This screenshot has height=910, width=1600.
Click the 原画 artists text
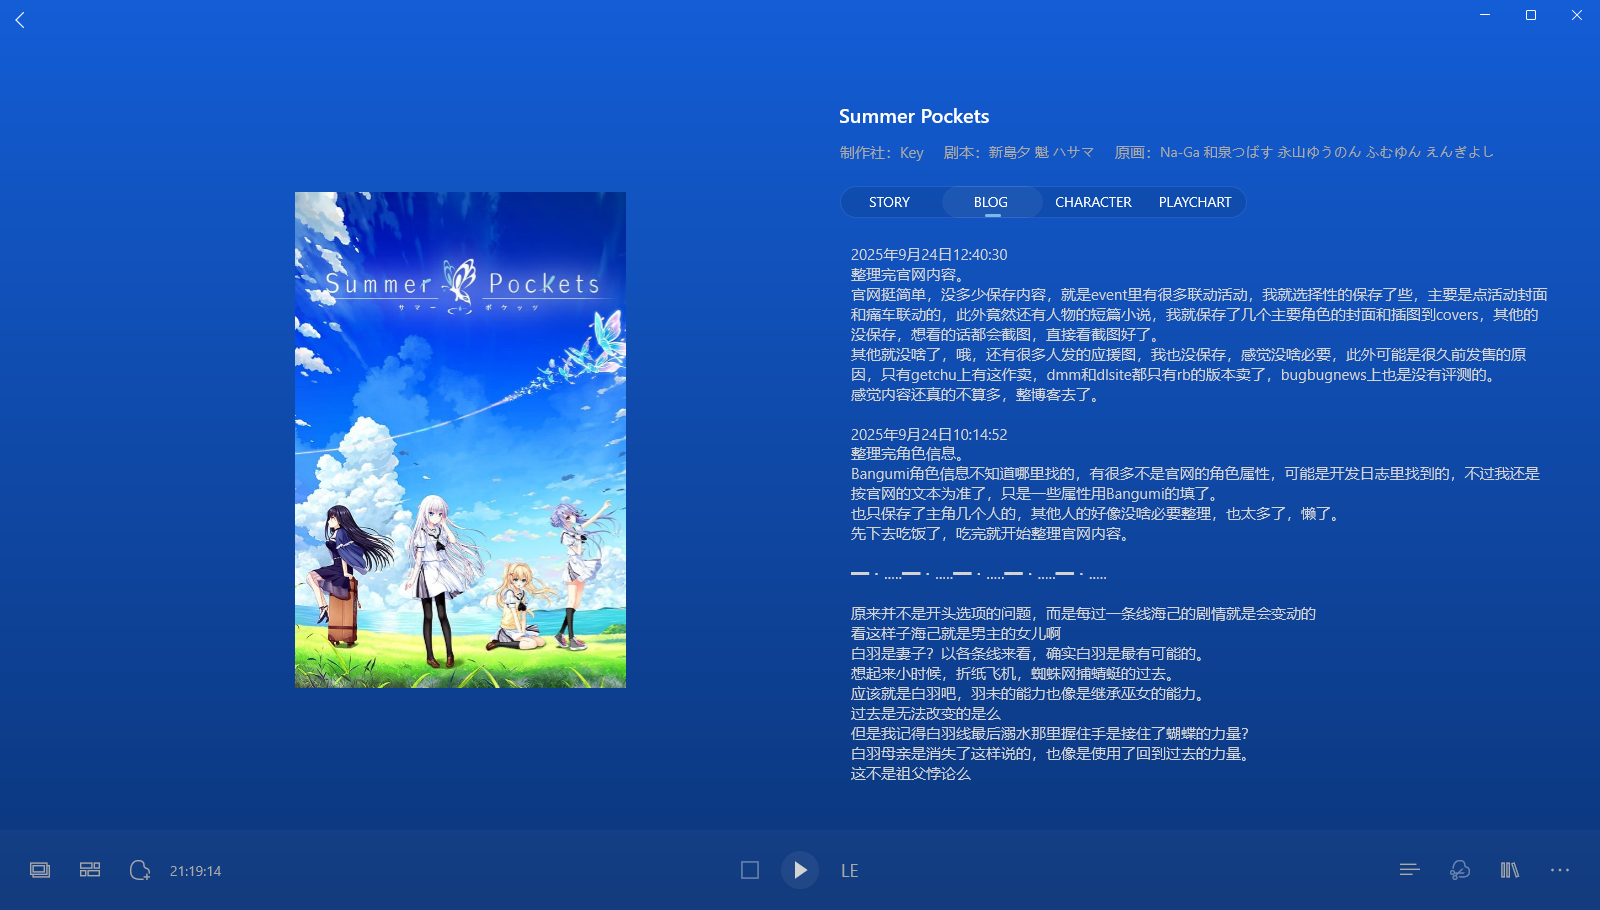pos(1304,152)
